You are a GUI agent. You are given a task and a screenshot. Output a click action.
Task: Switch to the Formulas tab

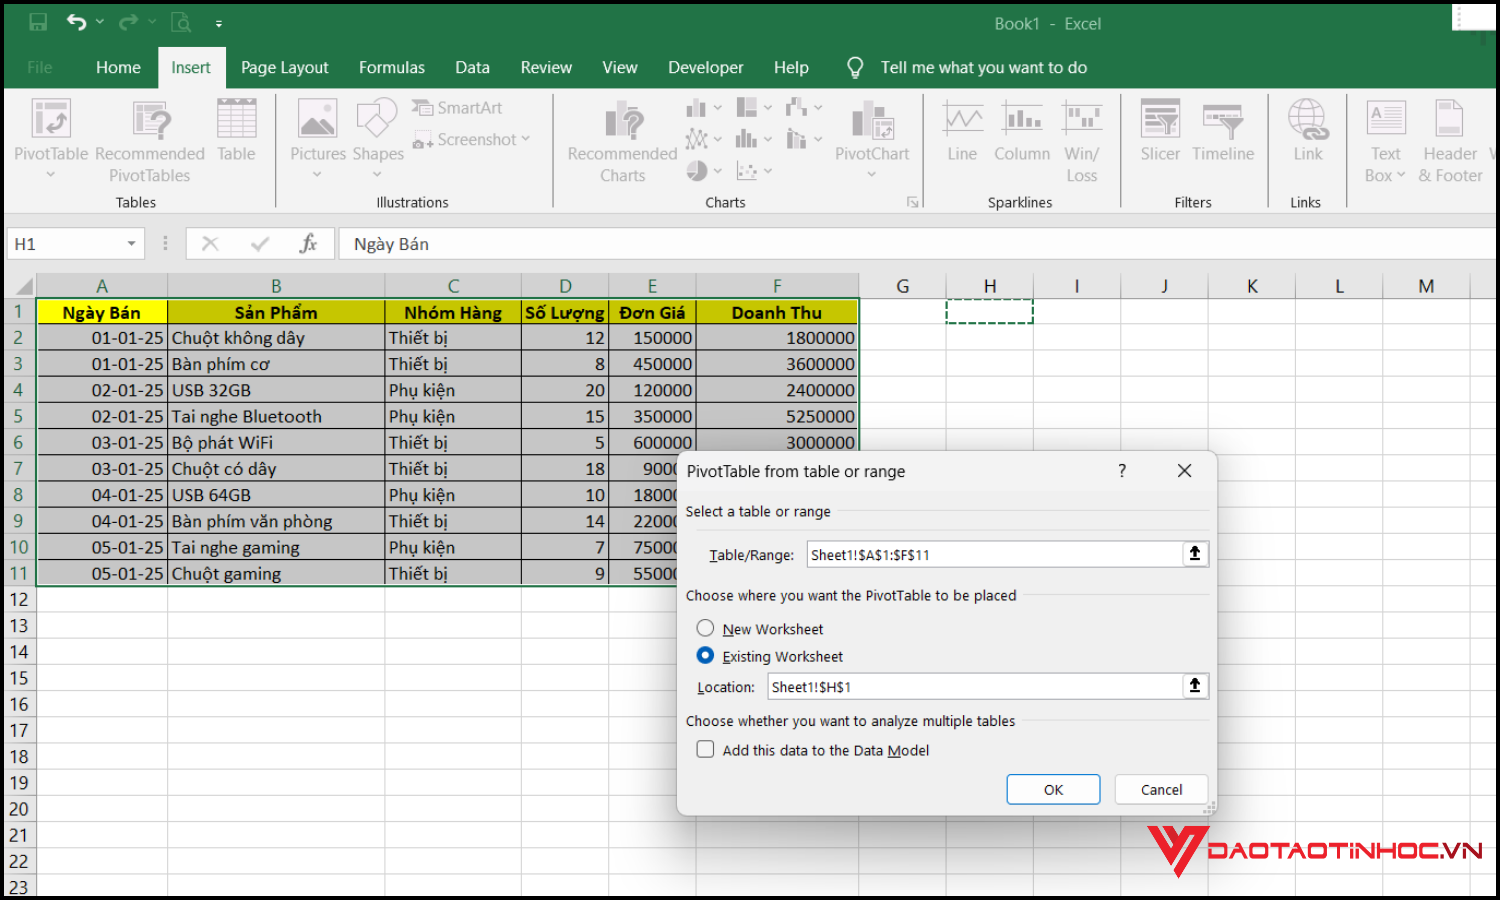391,67
